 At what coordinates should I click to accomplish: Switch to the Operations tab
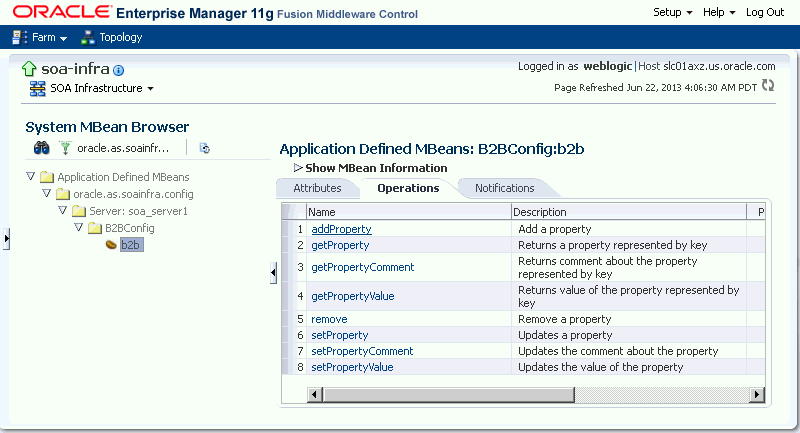point(408,188)
